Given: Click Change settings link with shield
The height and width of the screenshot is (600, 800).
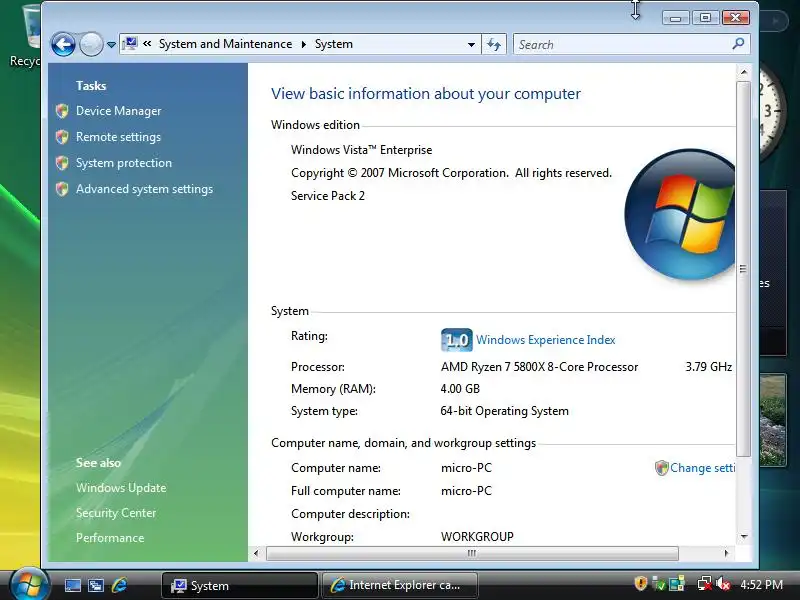Looking at the screenshot, I should click(702, 468).
